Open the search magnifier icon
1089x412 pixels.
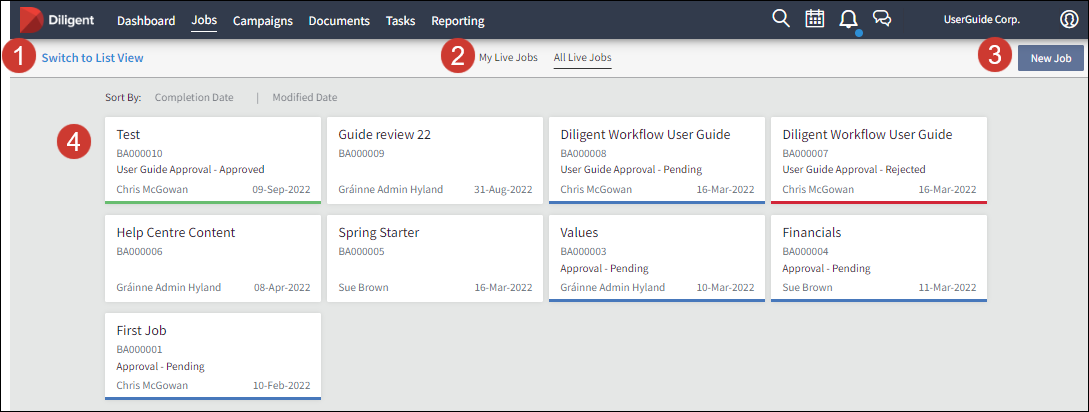(x=781, y=19)
